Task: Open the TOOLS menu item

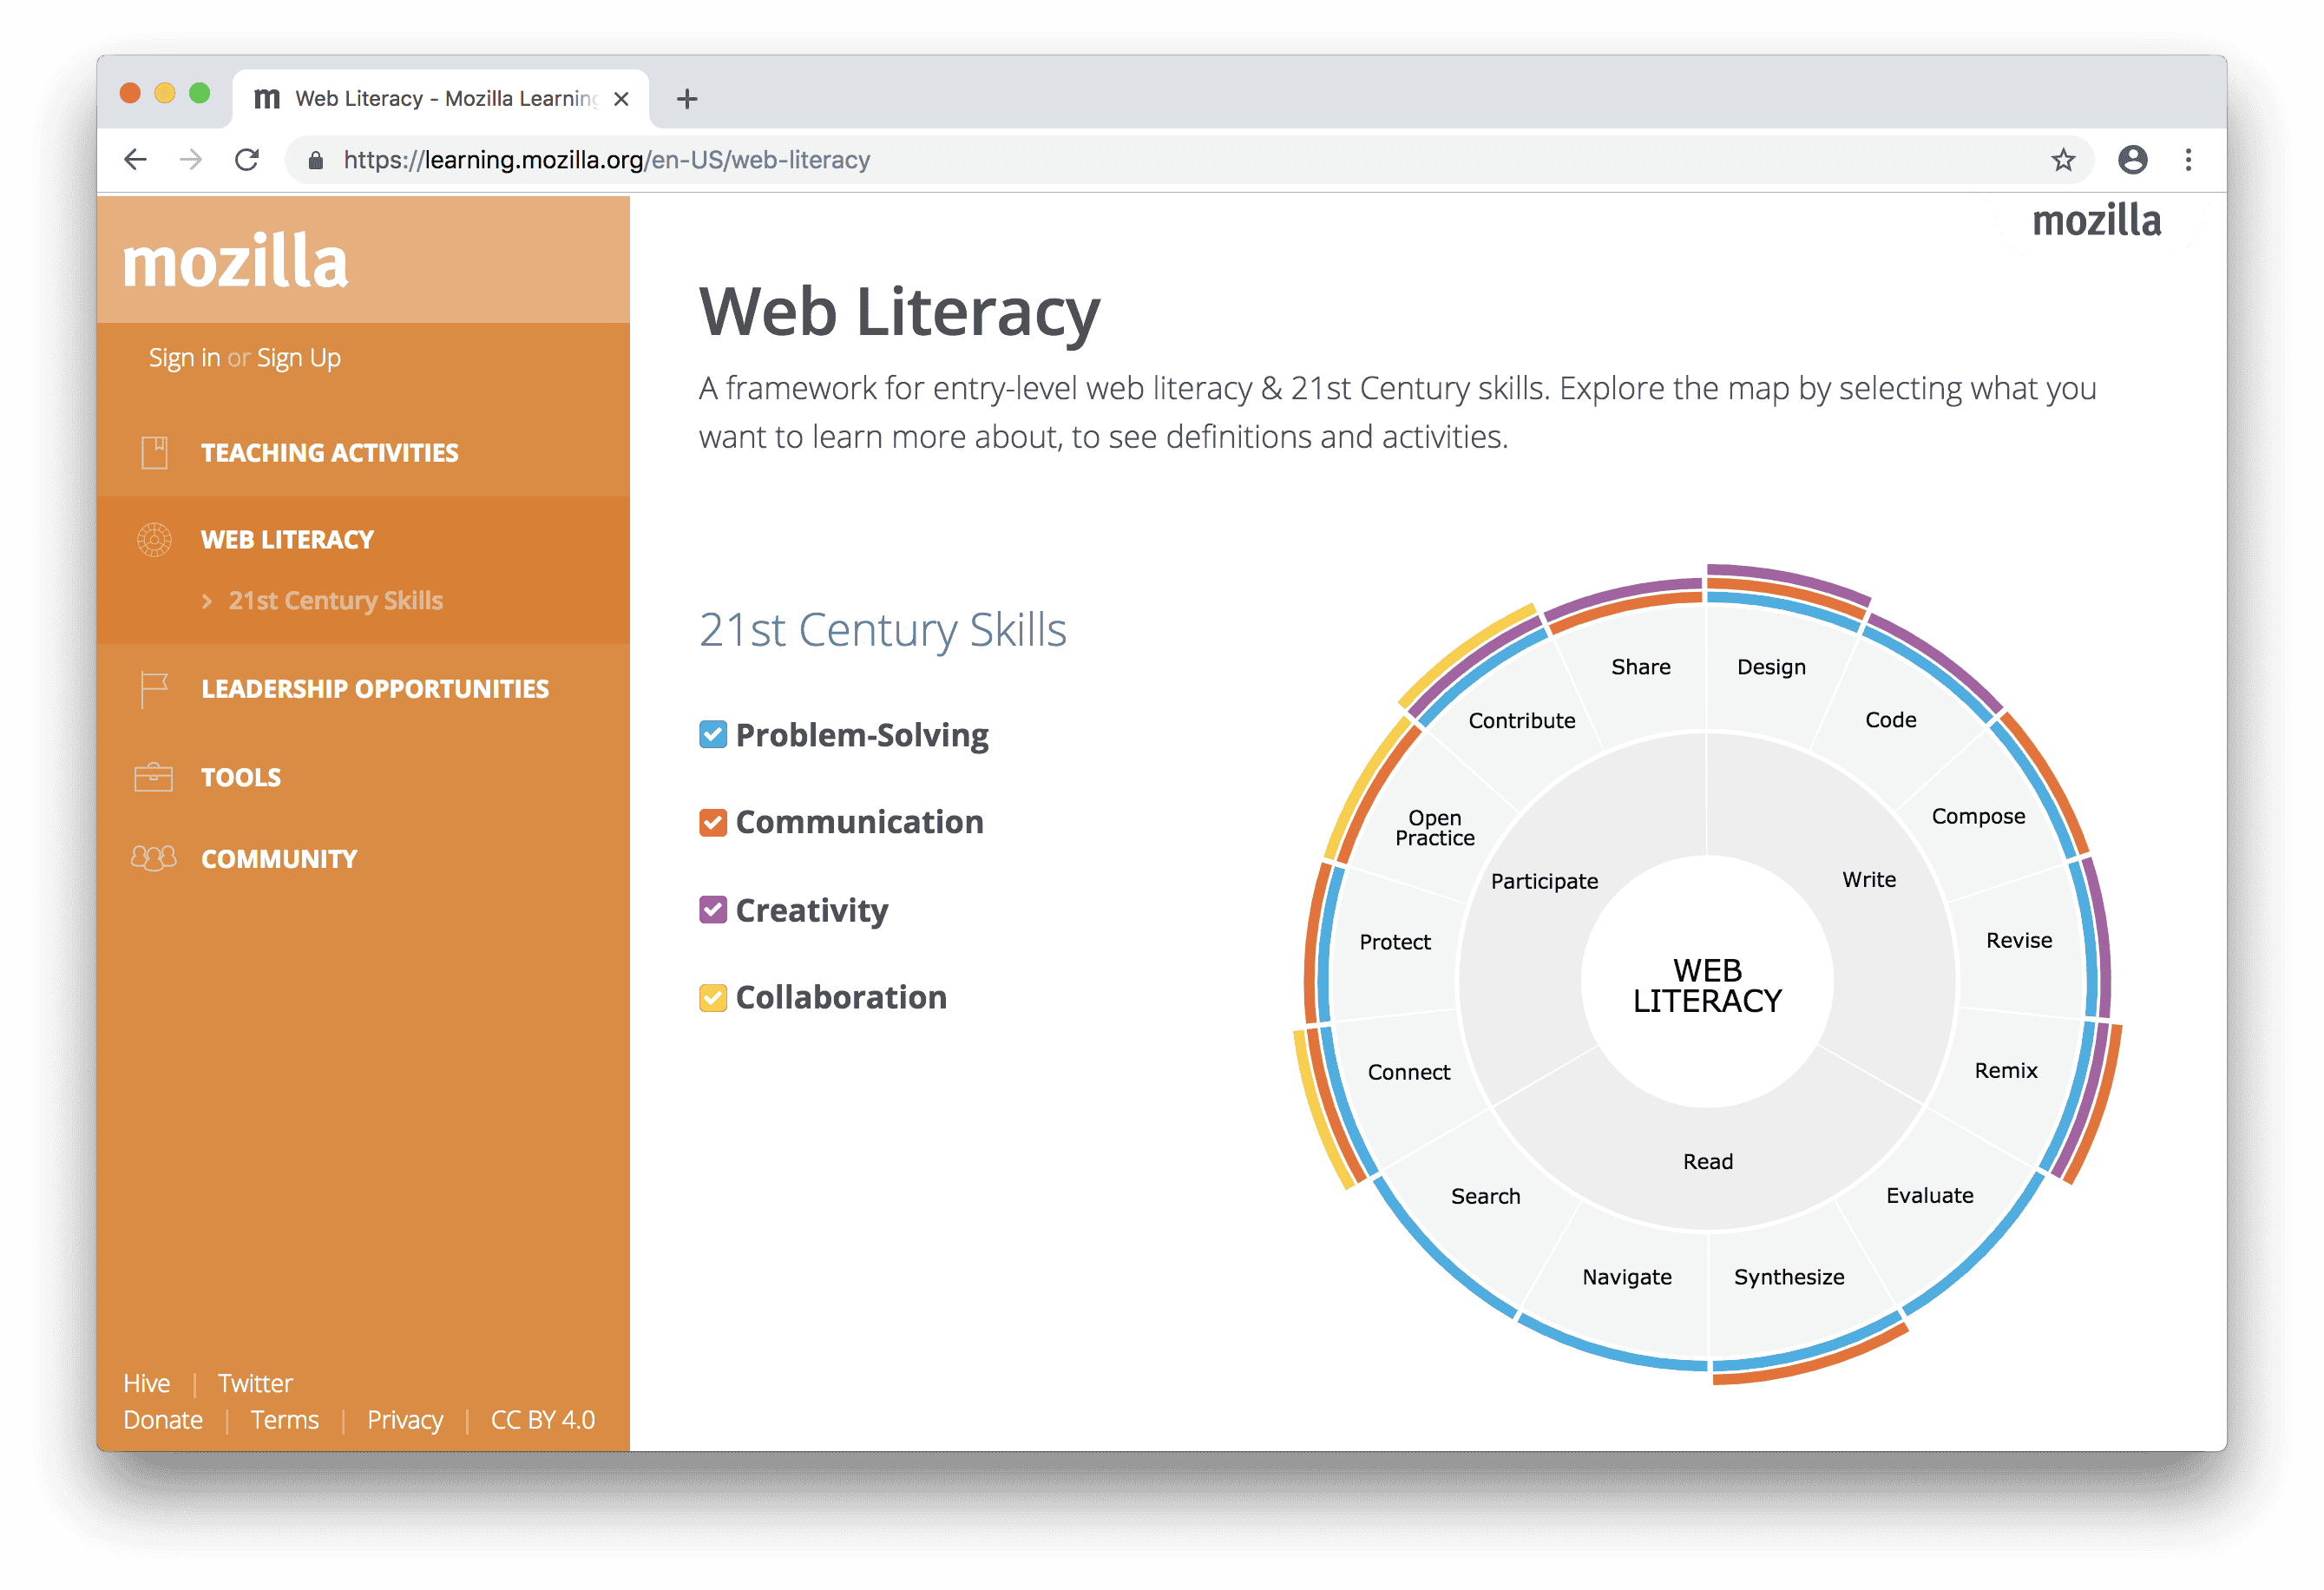Action: (241, 777)
